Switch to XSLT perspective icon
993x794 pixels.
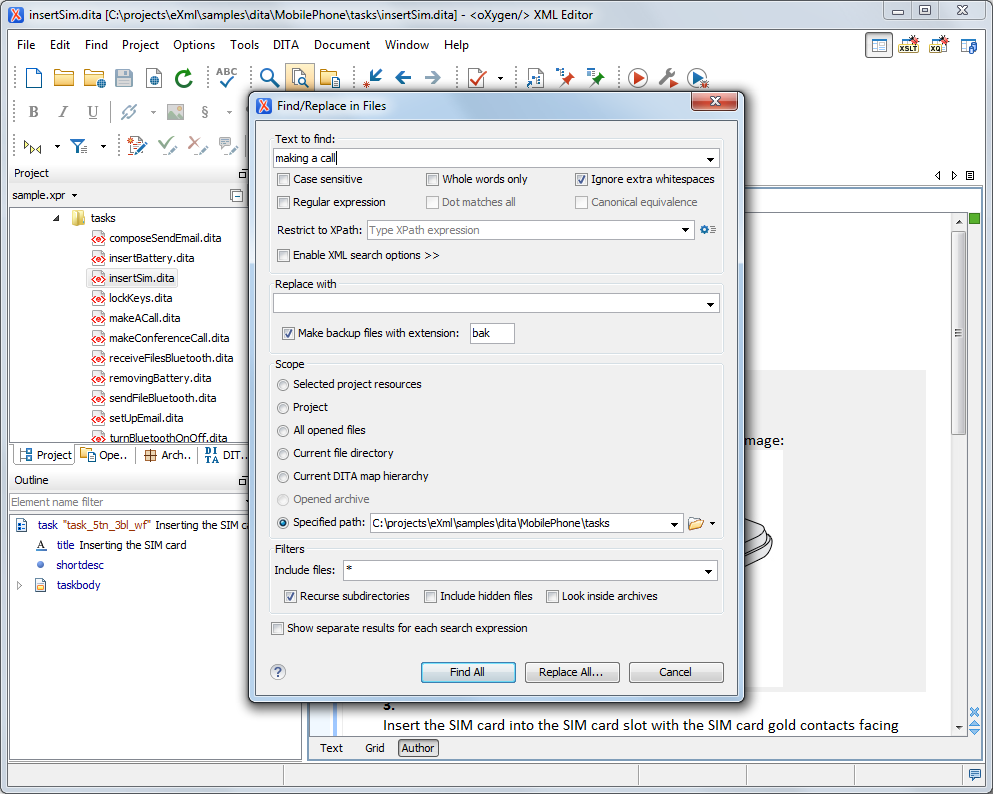(908, 45)
